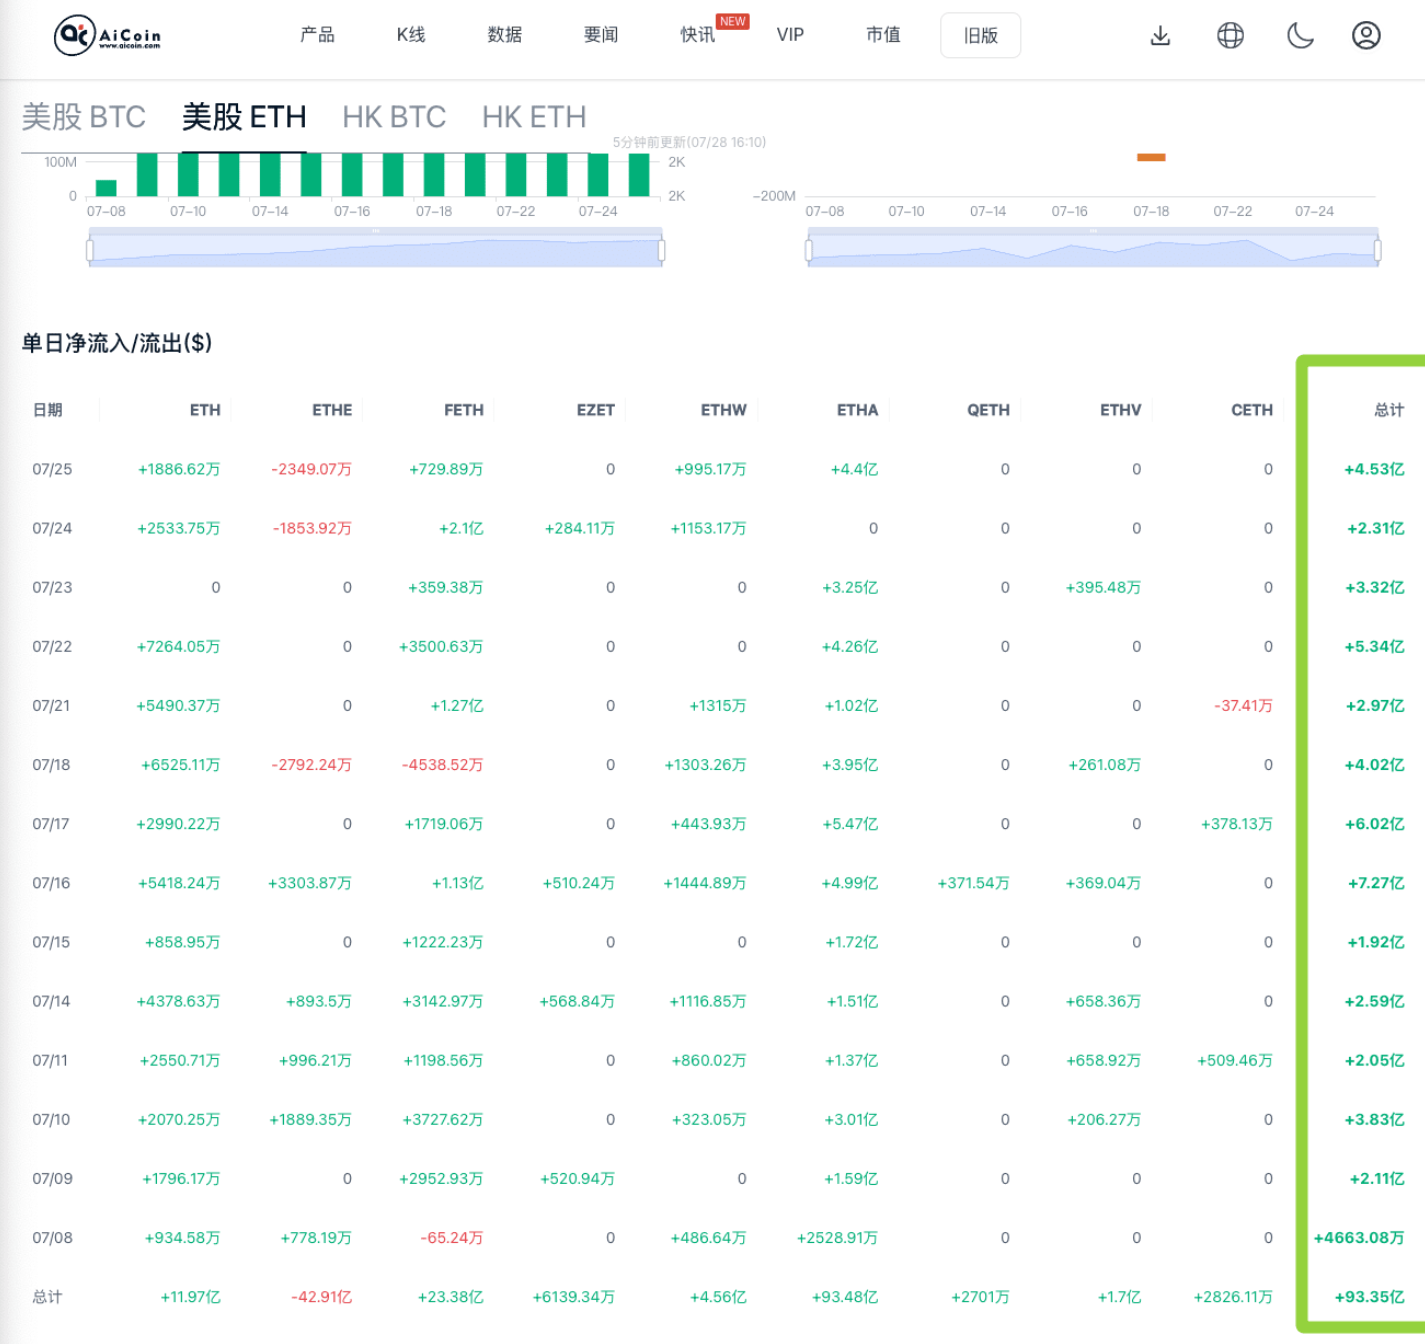Viewport: 1425px width, 1344px height.
Task: Switch to the 美股 BTC tab
Action: (84, 117)
